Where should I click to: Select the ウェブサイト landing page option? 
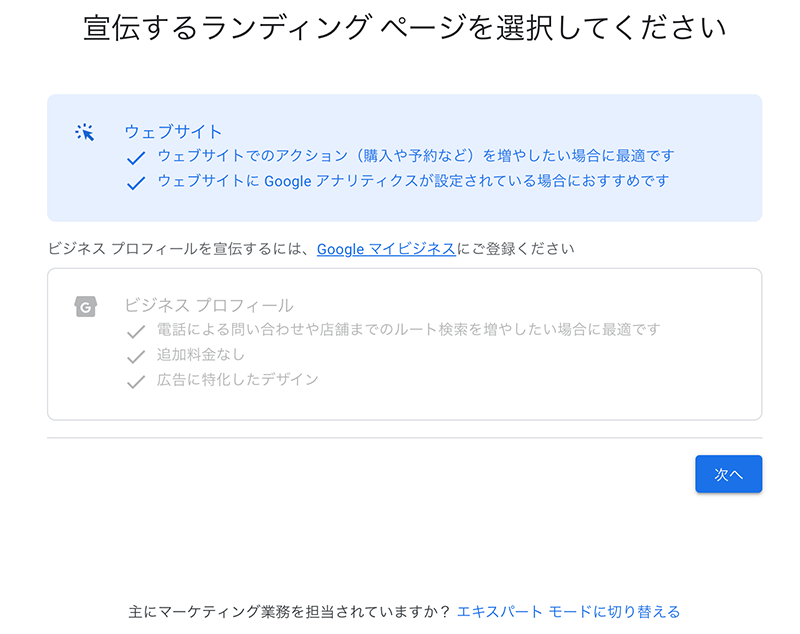(x=405, y=158)
